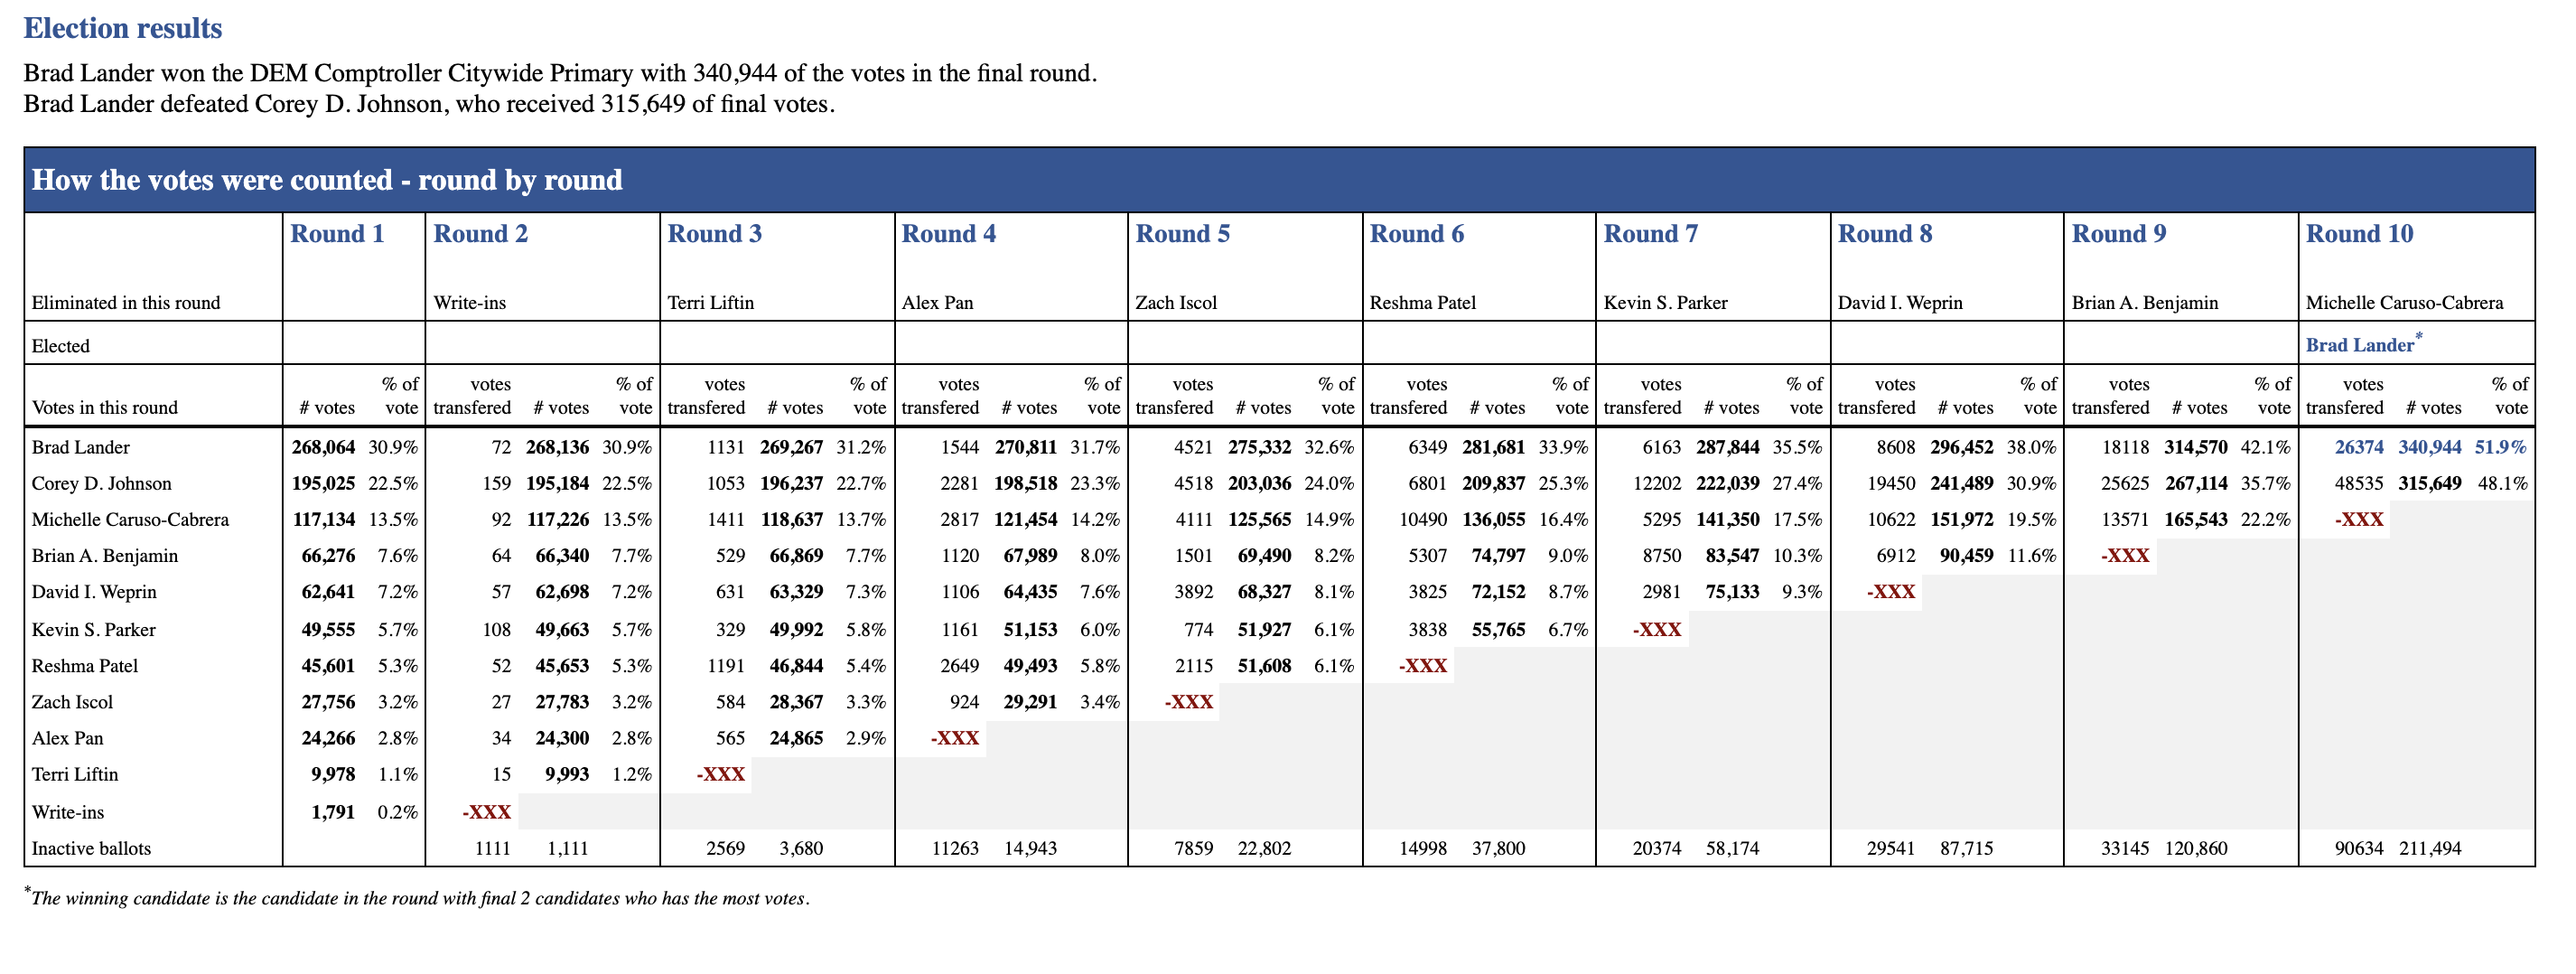Click the Inactive ballots row label
Screen dimensions: 2576x974
(91, 848)
